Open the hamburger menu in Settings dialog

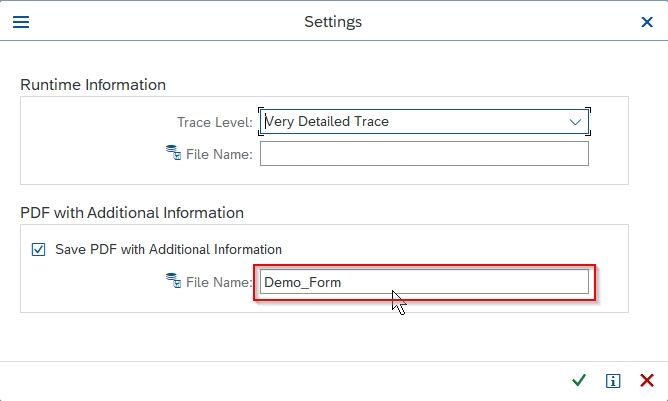pyautogui.click(x=21, y=22)
